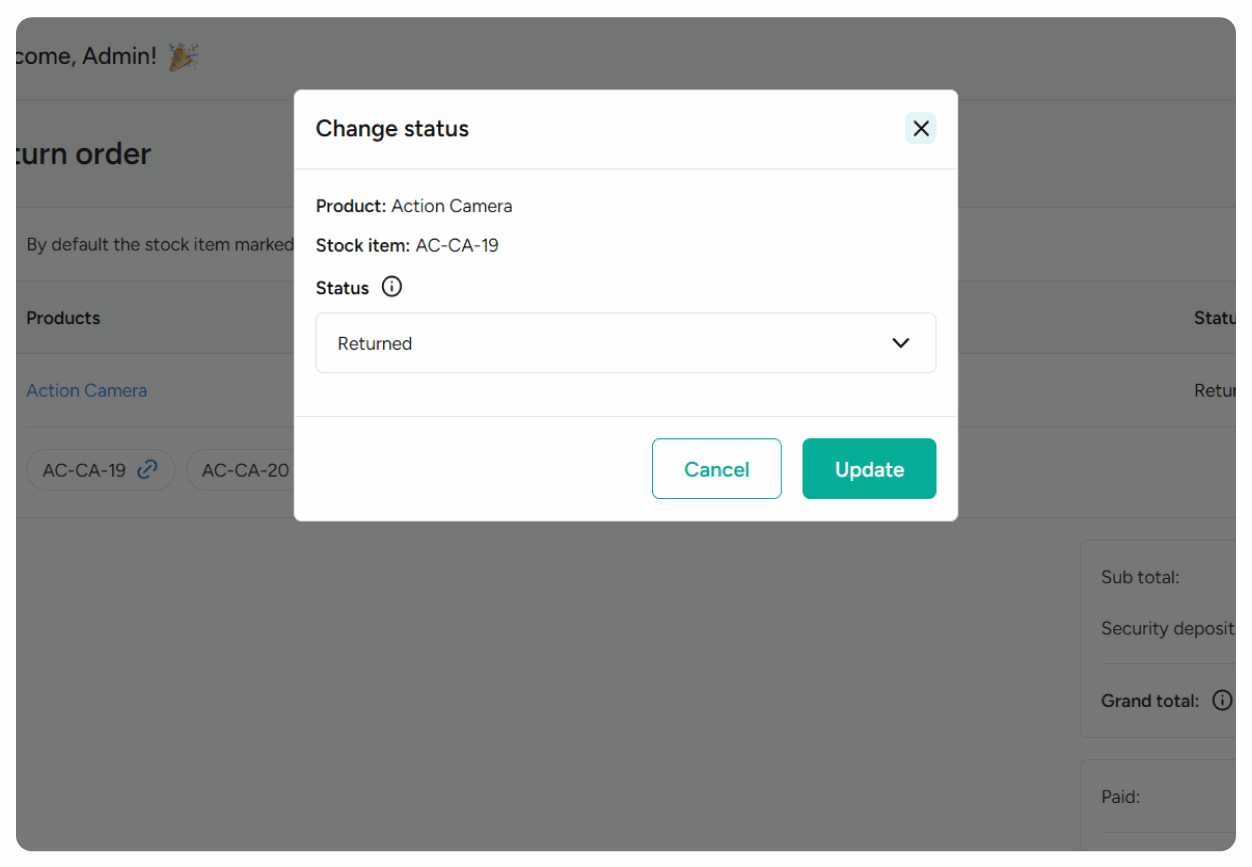Click the party emoji next to Admin greeting
This screenshot has width=1252, height=867.
[x=184, y=56]
